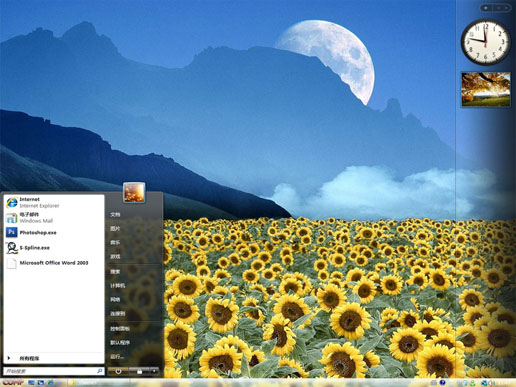Click the Show Desktop quick launch icon
The width and height of the screenshot is (516, 387).
coord(31,383)
